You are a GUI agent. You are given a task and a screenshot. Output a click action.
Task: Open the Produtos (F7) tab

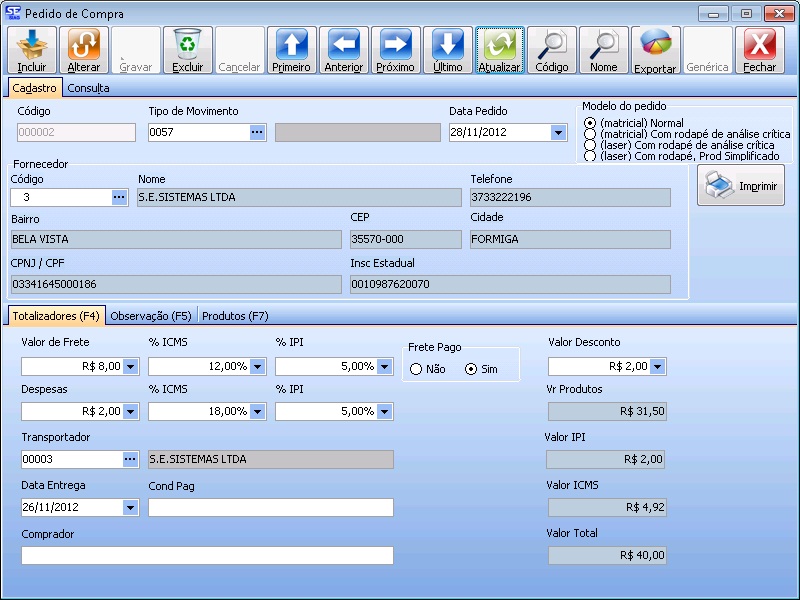[235, 316]
